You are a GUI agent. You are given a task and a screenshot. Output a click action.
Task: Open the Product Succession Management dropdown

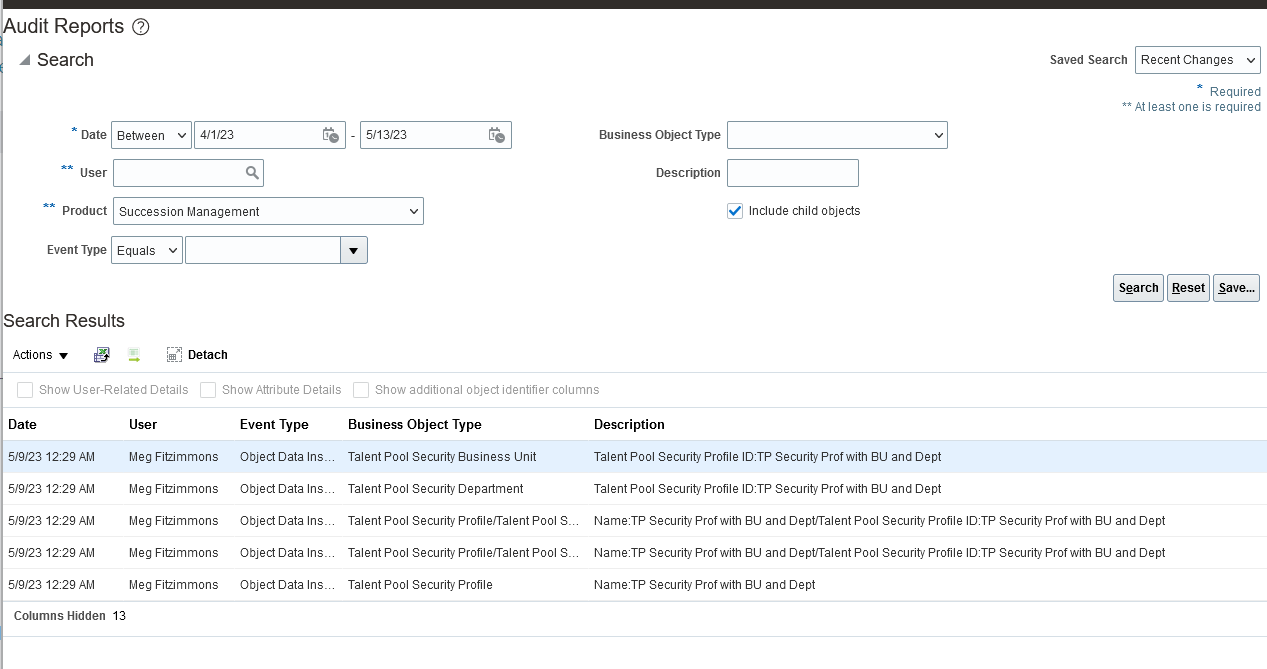point(268,211)
